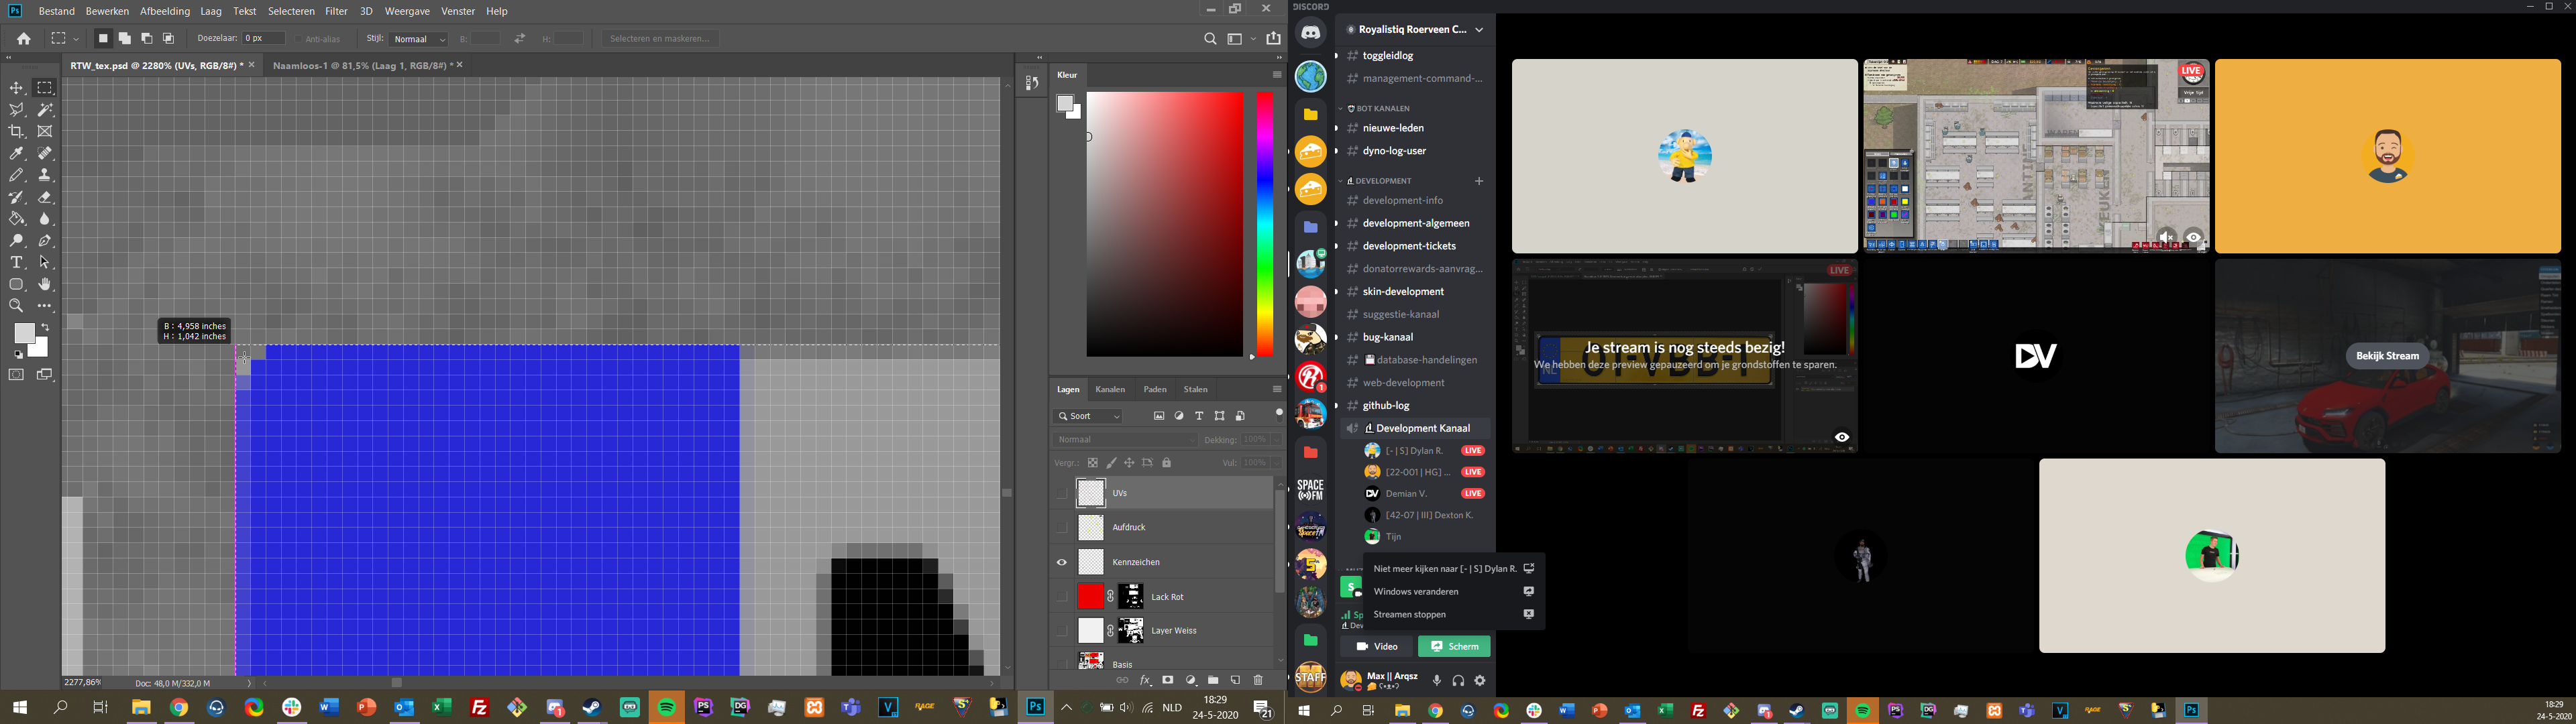Screen dimensions: 2576x724
Task: Switch to the Kanalen tab
Action: pos(1110,389)
